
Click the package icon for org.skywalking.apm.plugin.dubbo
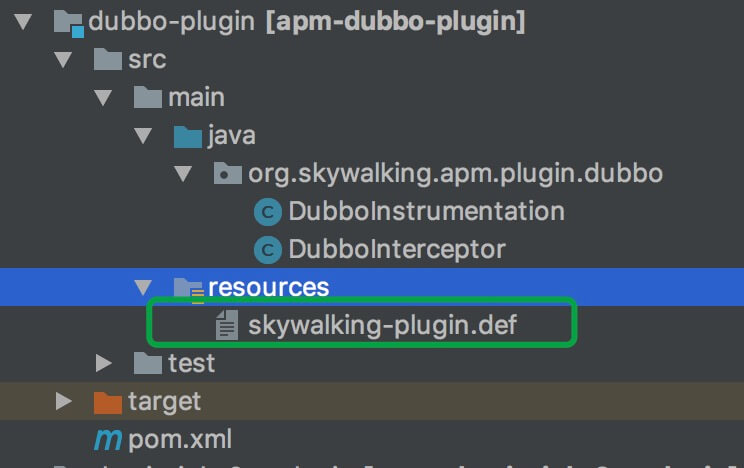[228, 173]
